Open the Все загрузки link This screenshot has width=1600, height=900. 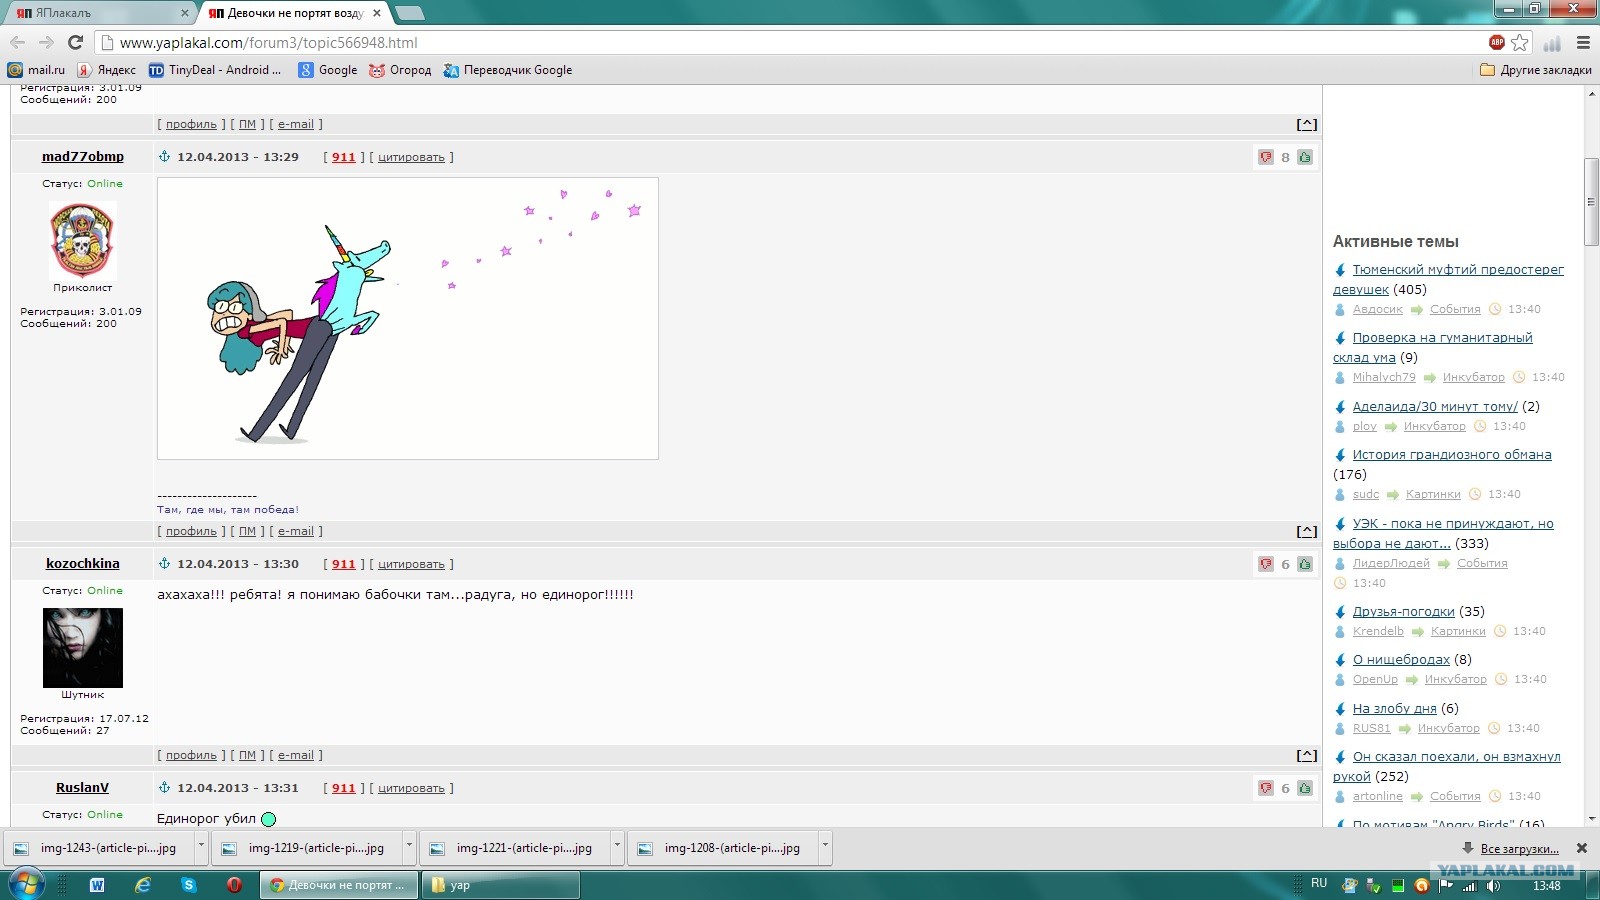tap(1519, 848)
